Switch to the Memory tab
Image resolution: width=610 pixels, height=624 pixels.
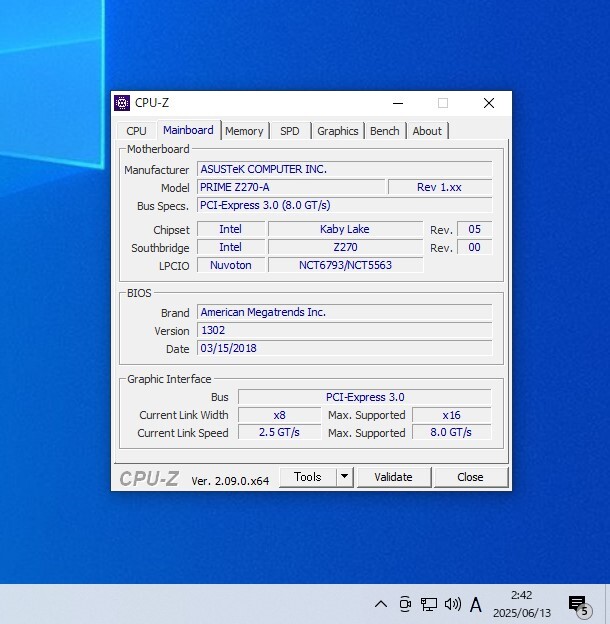[244, 131]
